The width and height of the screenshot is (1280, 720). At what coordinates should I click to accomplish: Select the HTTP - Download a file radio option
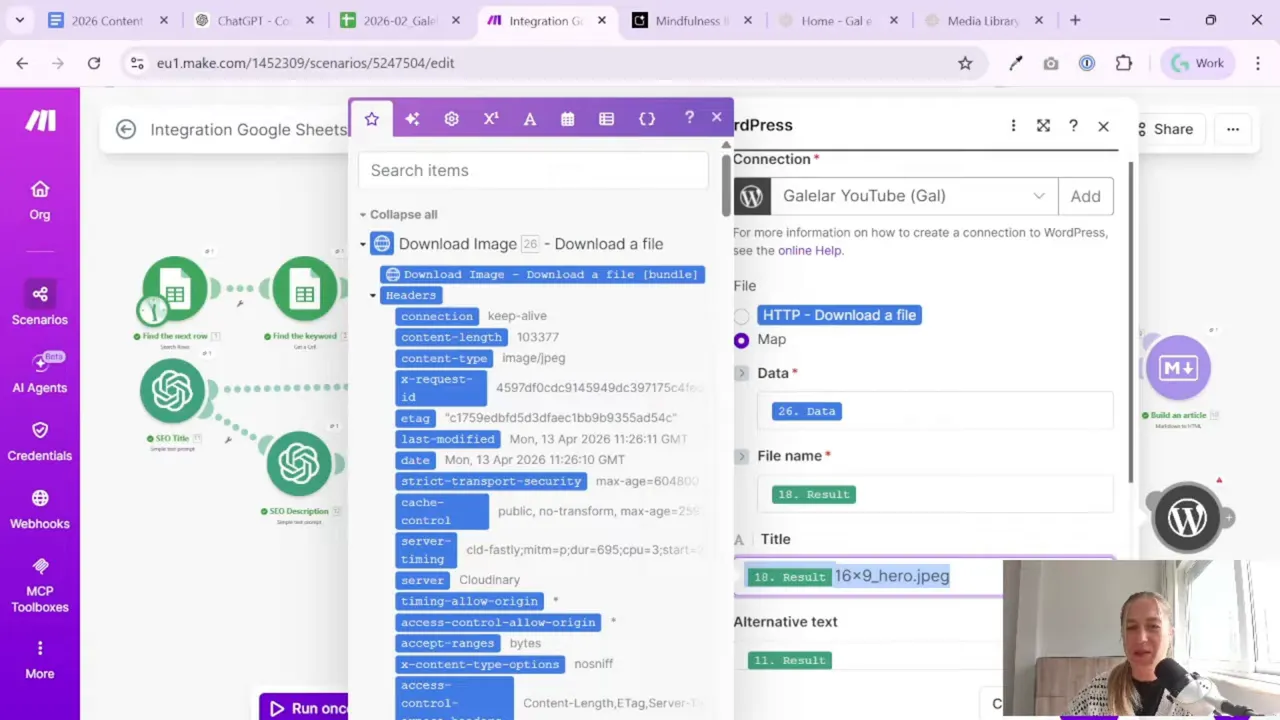[x=741, y=316]
